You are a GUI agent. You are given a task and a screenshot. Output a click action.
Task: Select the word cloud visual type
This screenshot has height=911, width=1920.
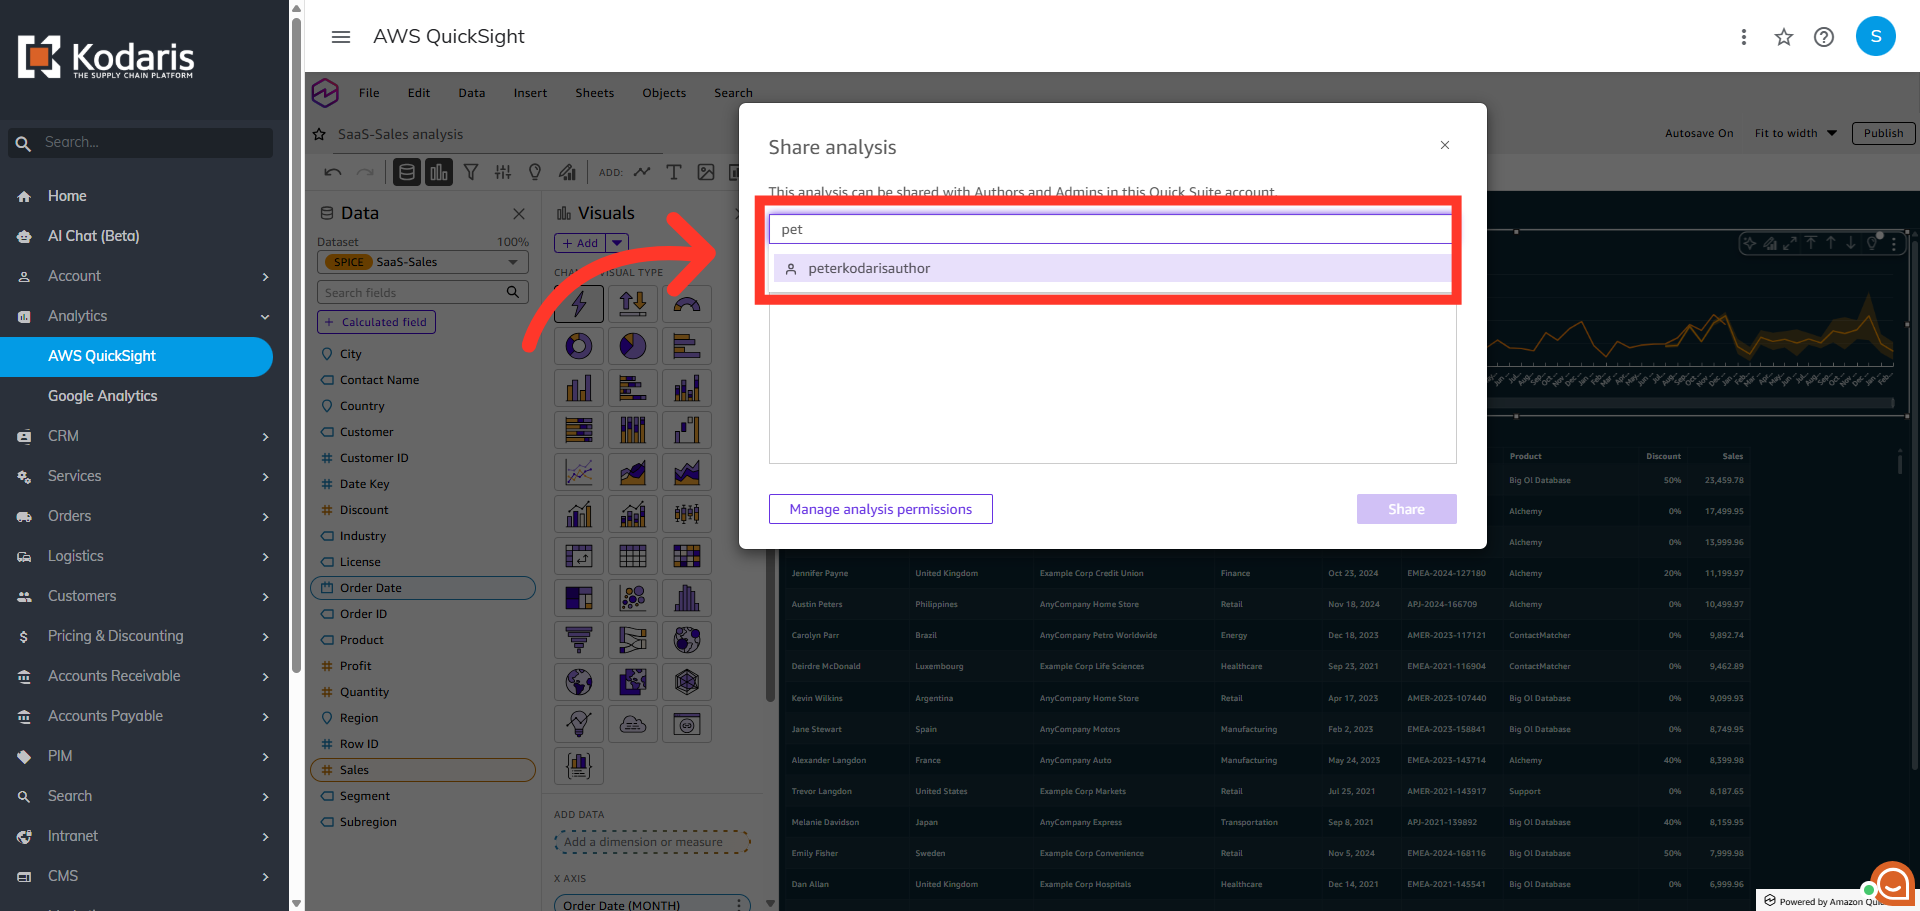click(x=633, y=724)
